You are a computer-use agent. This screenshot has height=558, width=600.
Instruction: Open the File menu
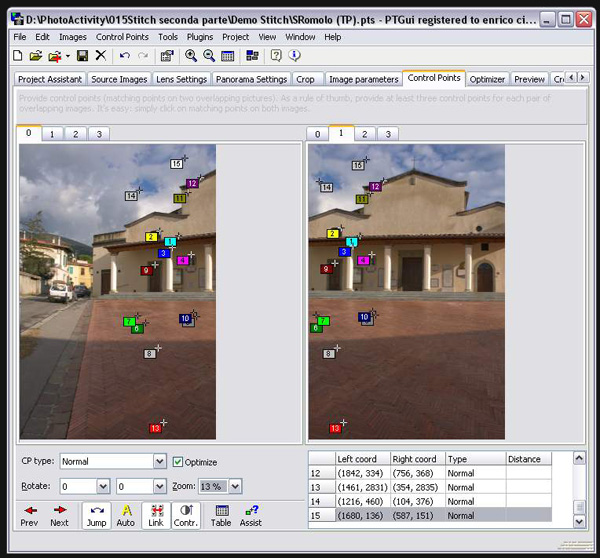tap(20, 37)
